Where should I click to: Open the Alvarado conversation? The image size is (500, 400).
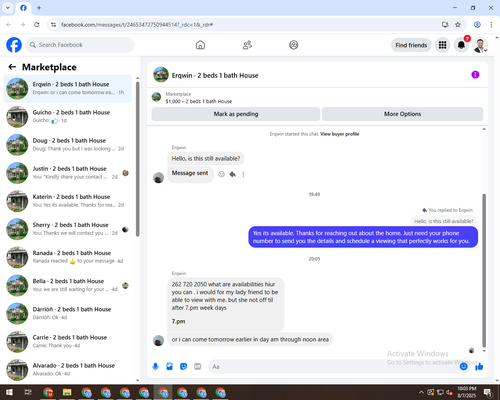[67, 370]
